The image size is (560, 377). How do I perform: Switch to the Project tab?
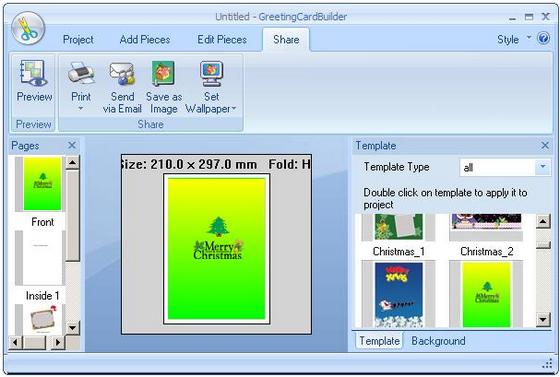(x=78, y=39)
